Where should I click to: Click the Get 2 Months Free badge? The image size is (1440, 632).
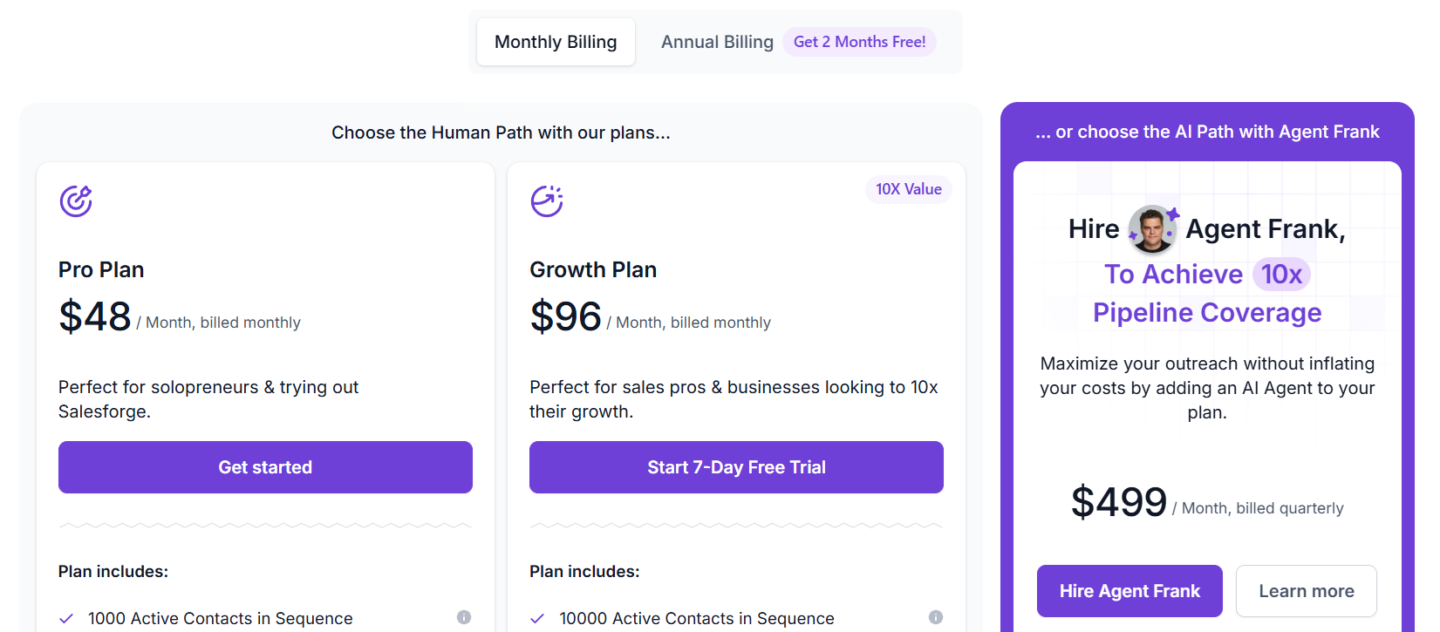click(859, 42)
